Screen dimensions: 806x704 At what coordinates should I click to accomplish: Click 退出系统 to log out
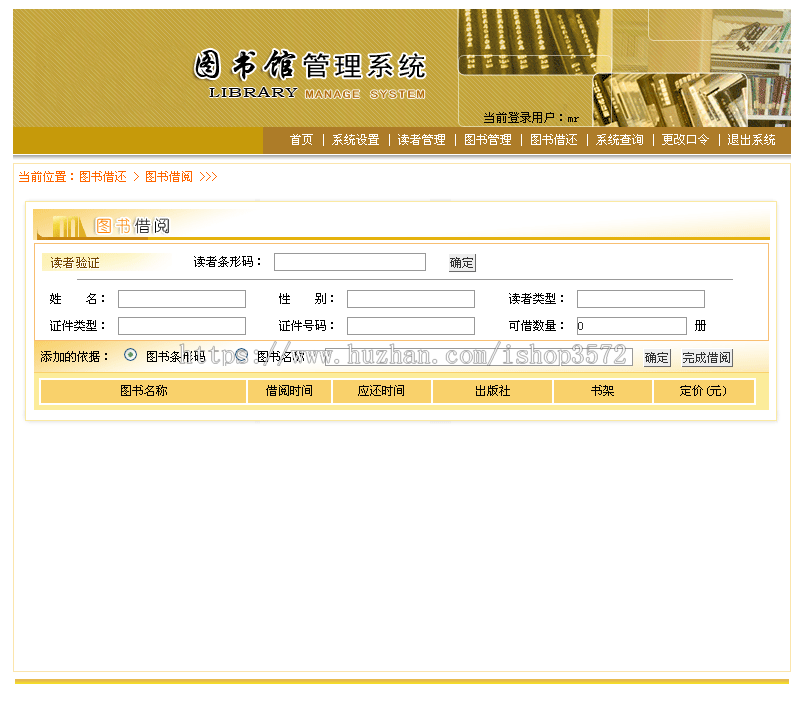751,140
